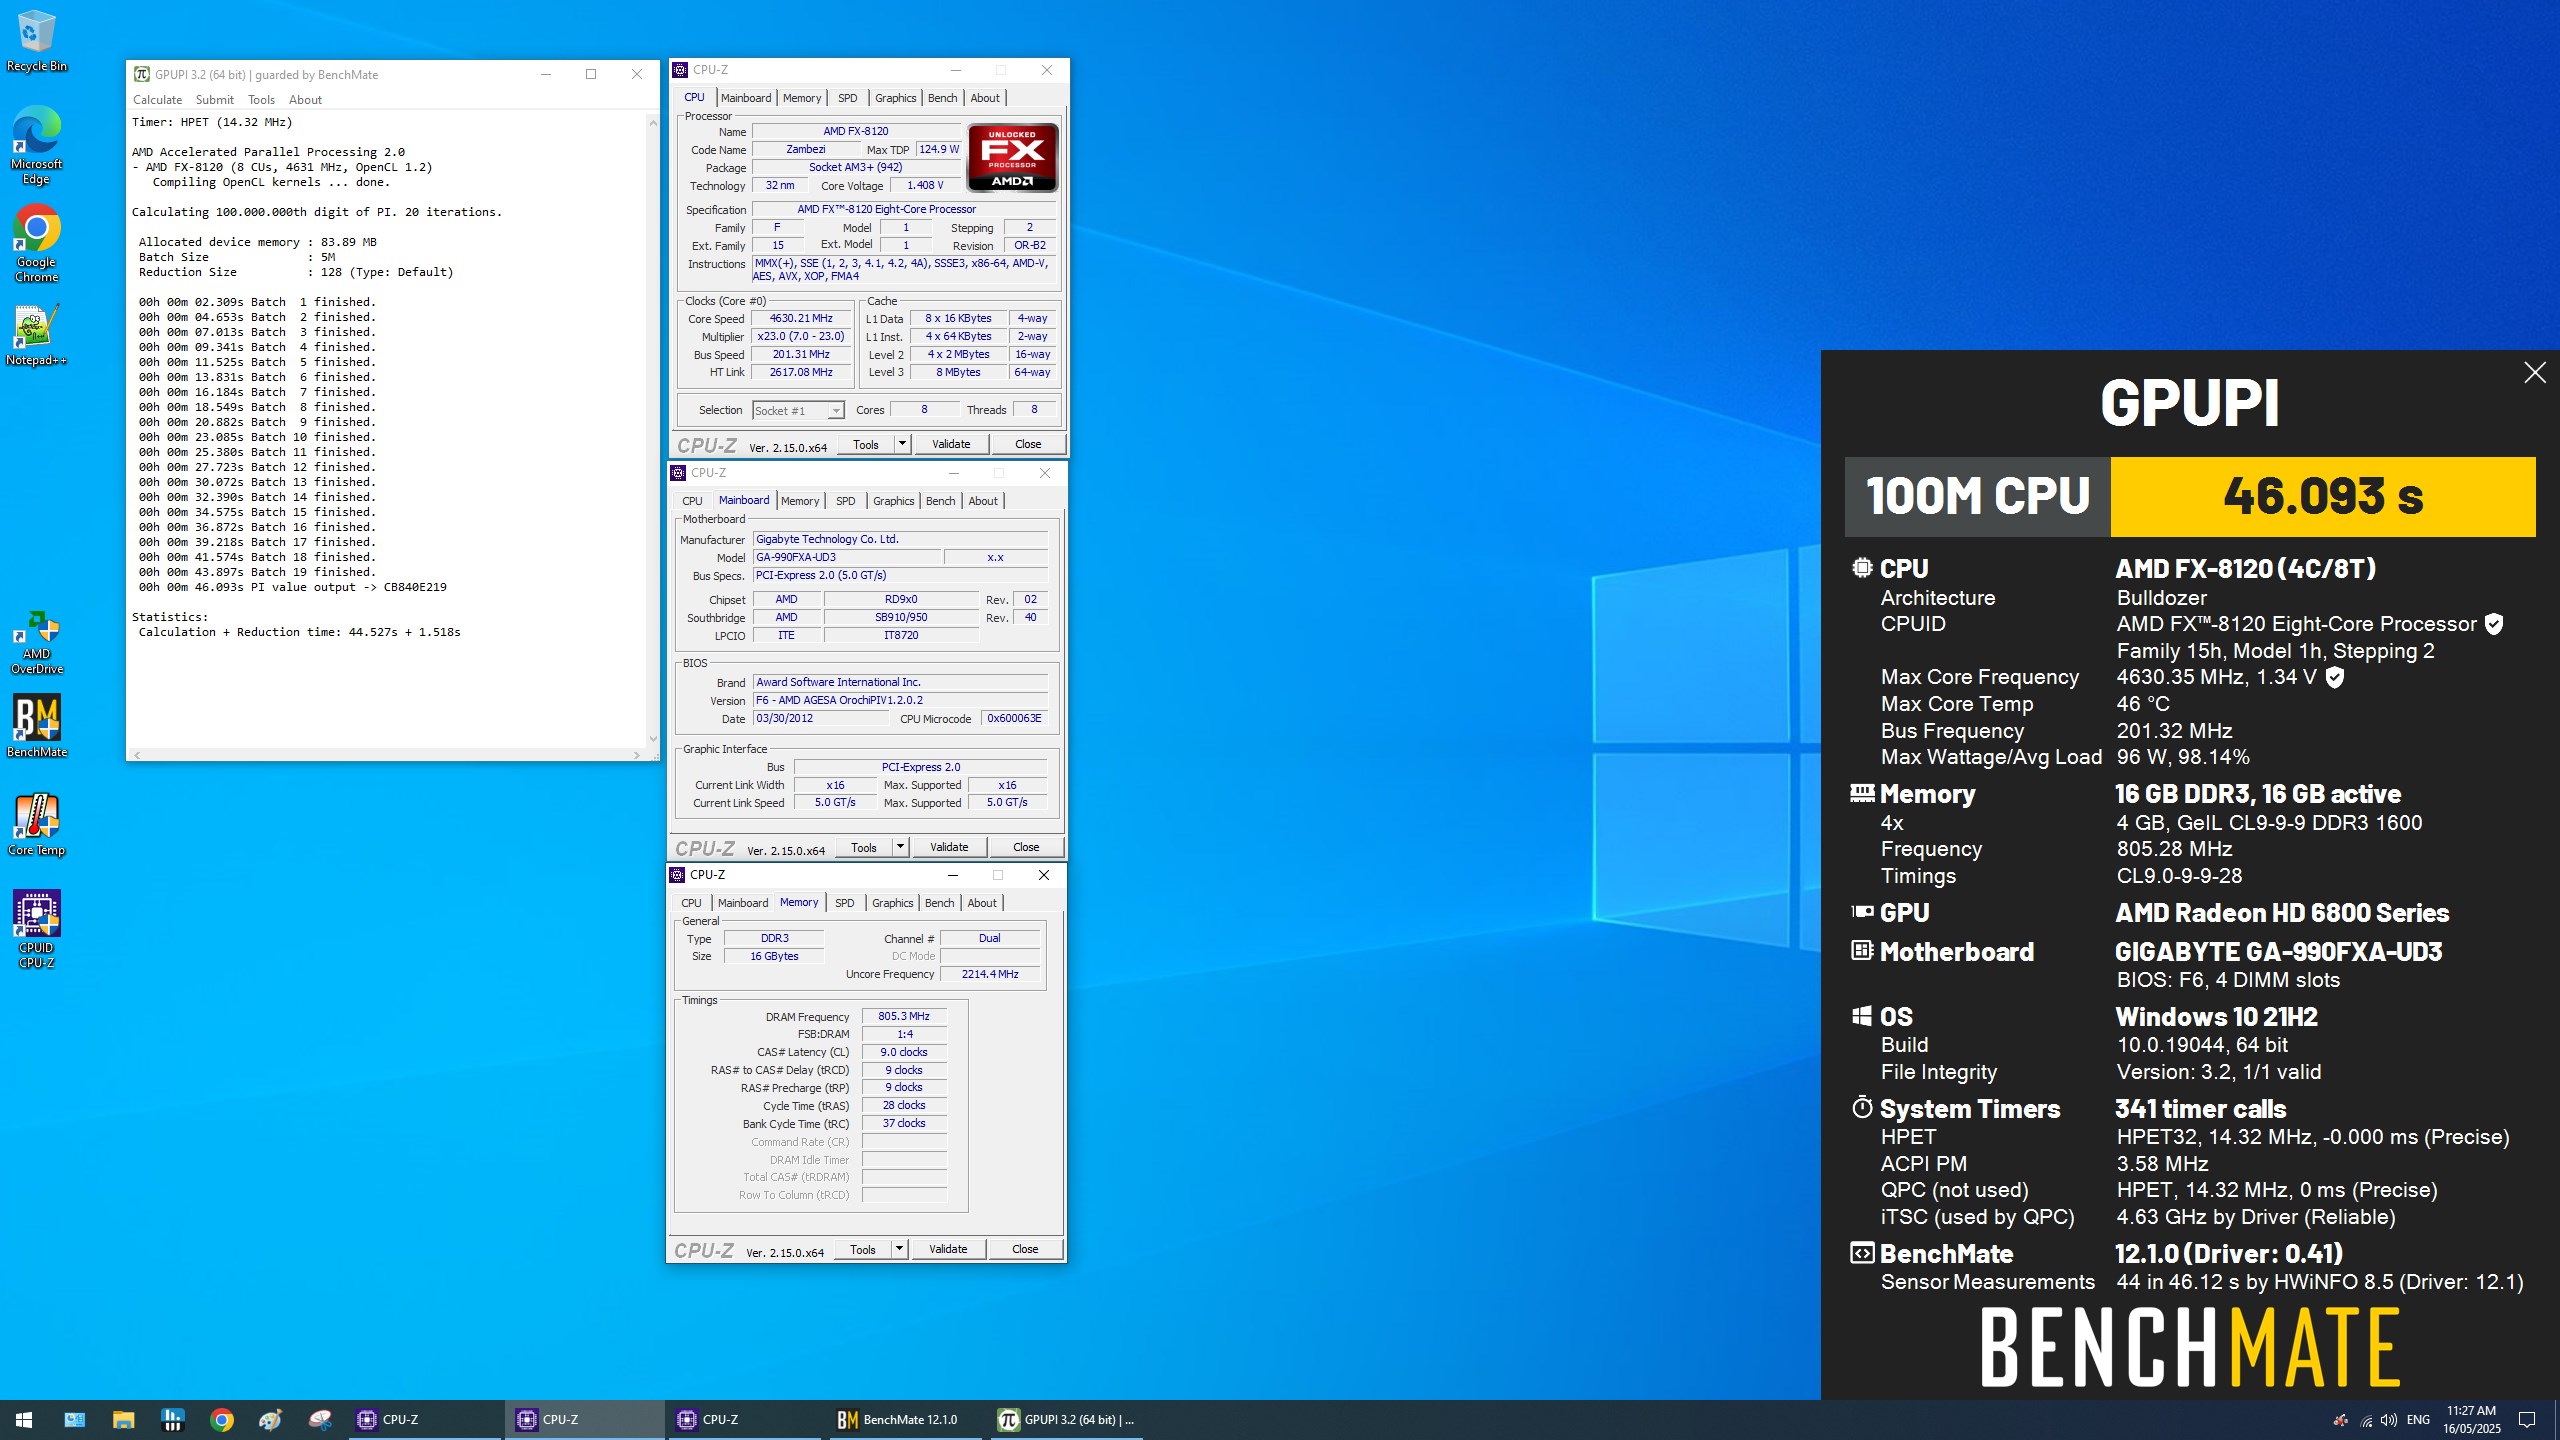Viewport: 2560px width, 1440px height.
Task: Open the Recycle Bin desktop icon
Action: click(x=36, y=41)
